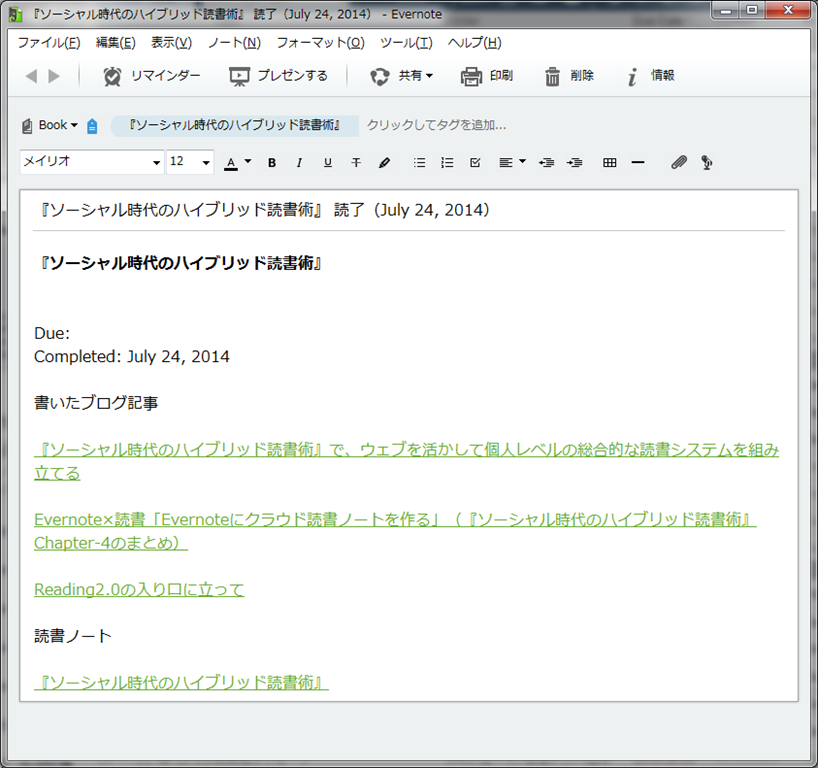Open the ツール(T) menu
818x768 pixels.
(406, 43)
